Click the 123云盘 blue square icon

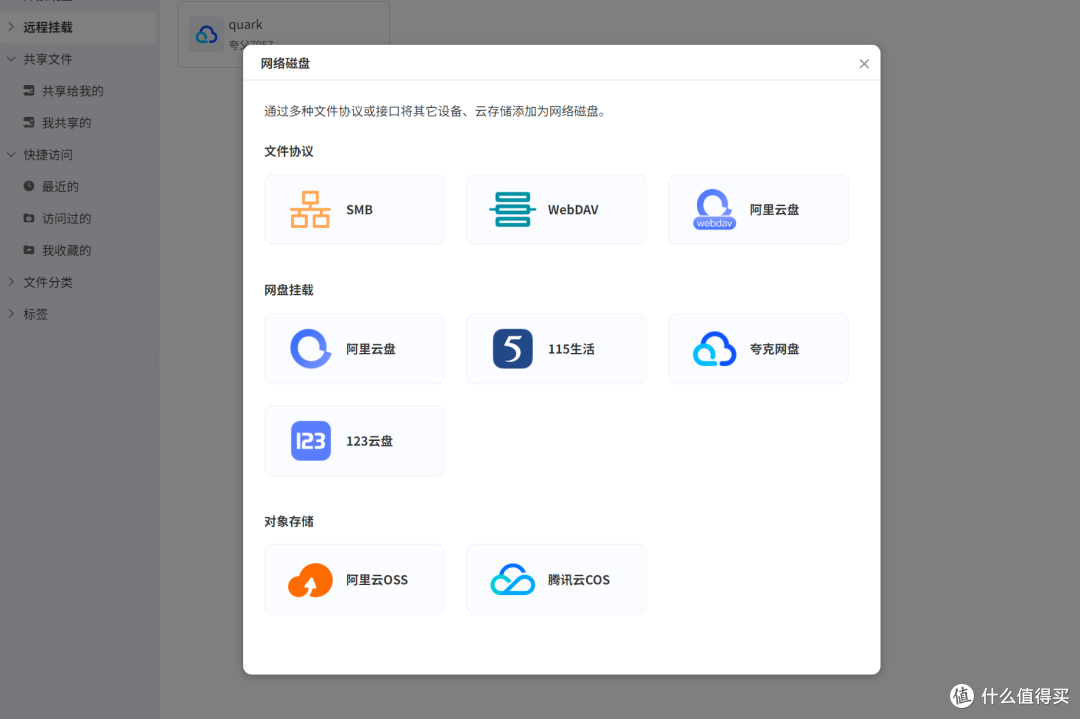click(311, 441)
